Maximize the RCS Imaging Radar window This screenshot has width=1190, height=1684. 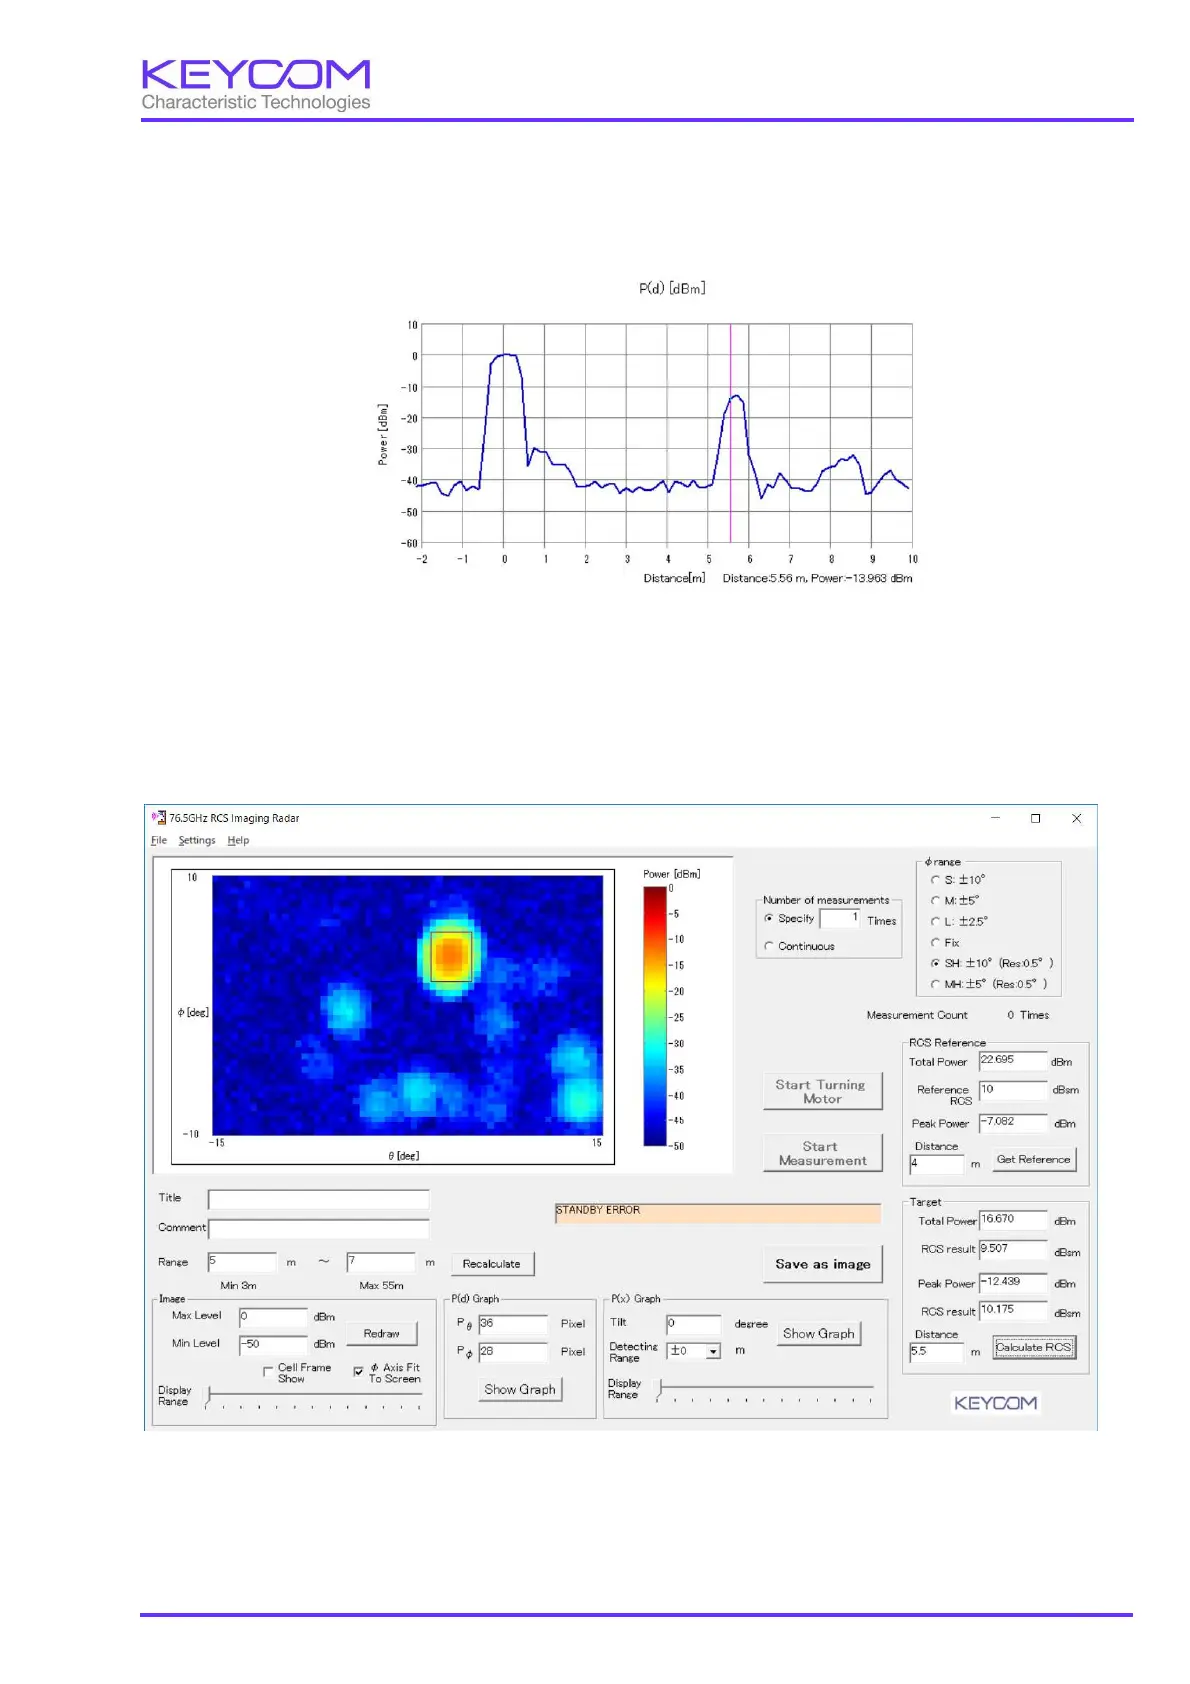point(1036,818)
